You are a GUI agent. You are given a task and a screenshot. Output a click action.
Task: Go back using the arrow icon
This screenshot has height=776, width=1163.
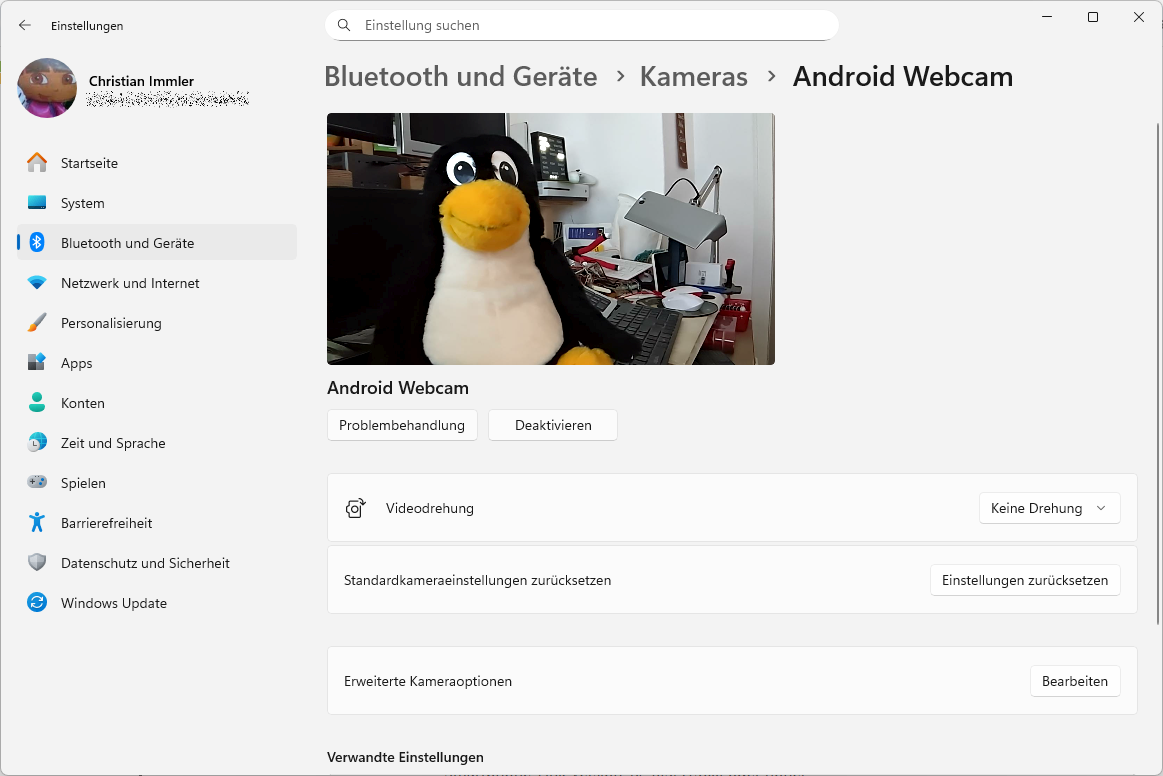(25, 26)
